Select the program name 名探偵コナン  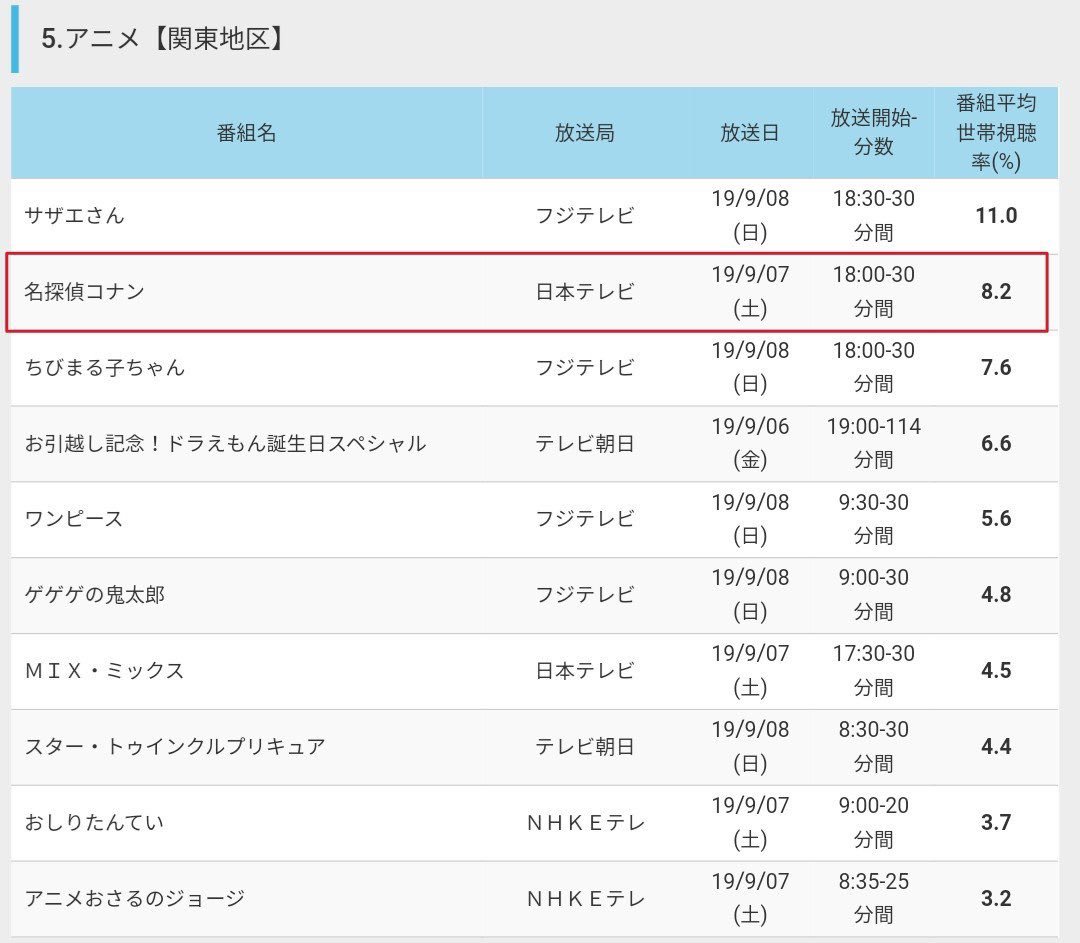point(85,291)
